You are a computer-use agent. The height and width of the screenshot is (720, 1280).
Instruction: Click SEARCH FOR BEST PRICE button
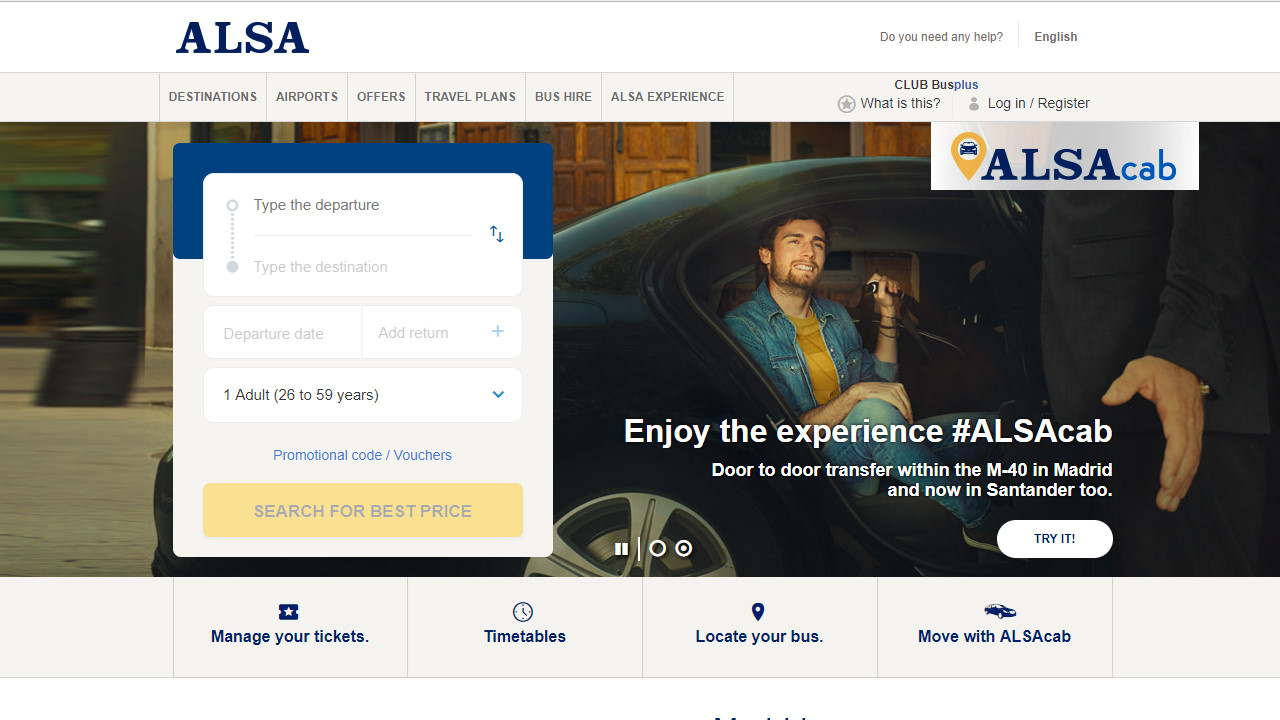tap(363, 511)
